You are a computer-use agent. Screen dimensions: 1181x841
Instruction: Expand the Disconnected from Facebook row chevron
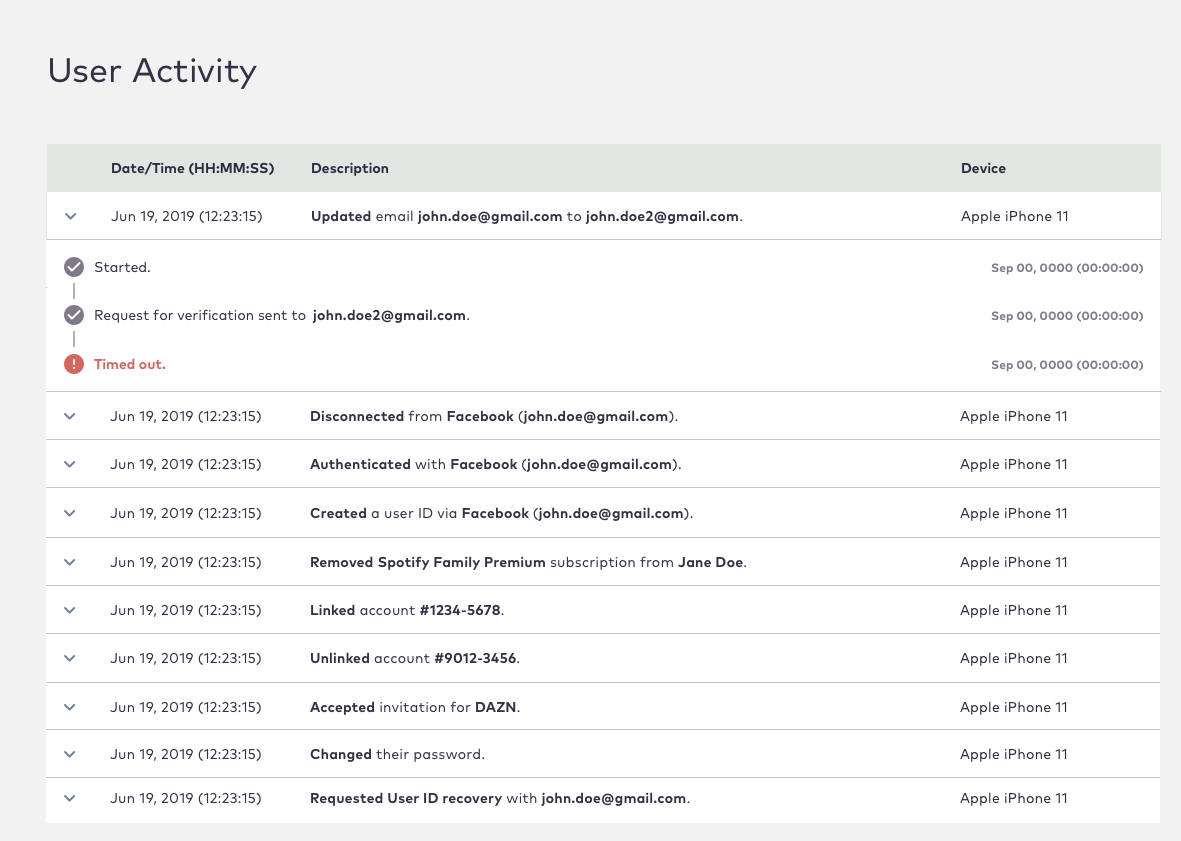click(70, 416)
